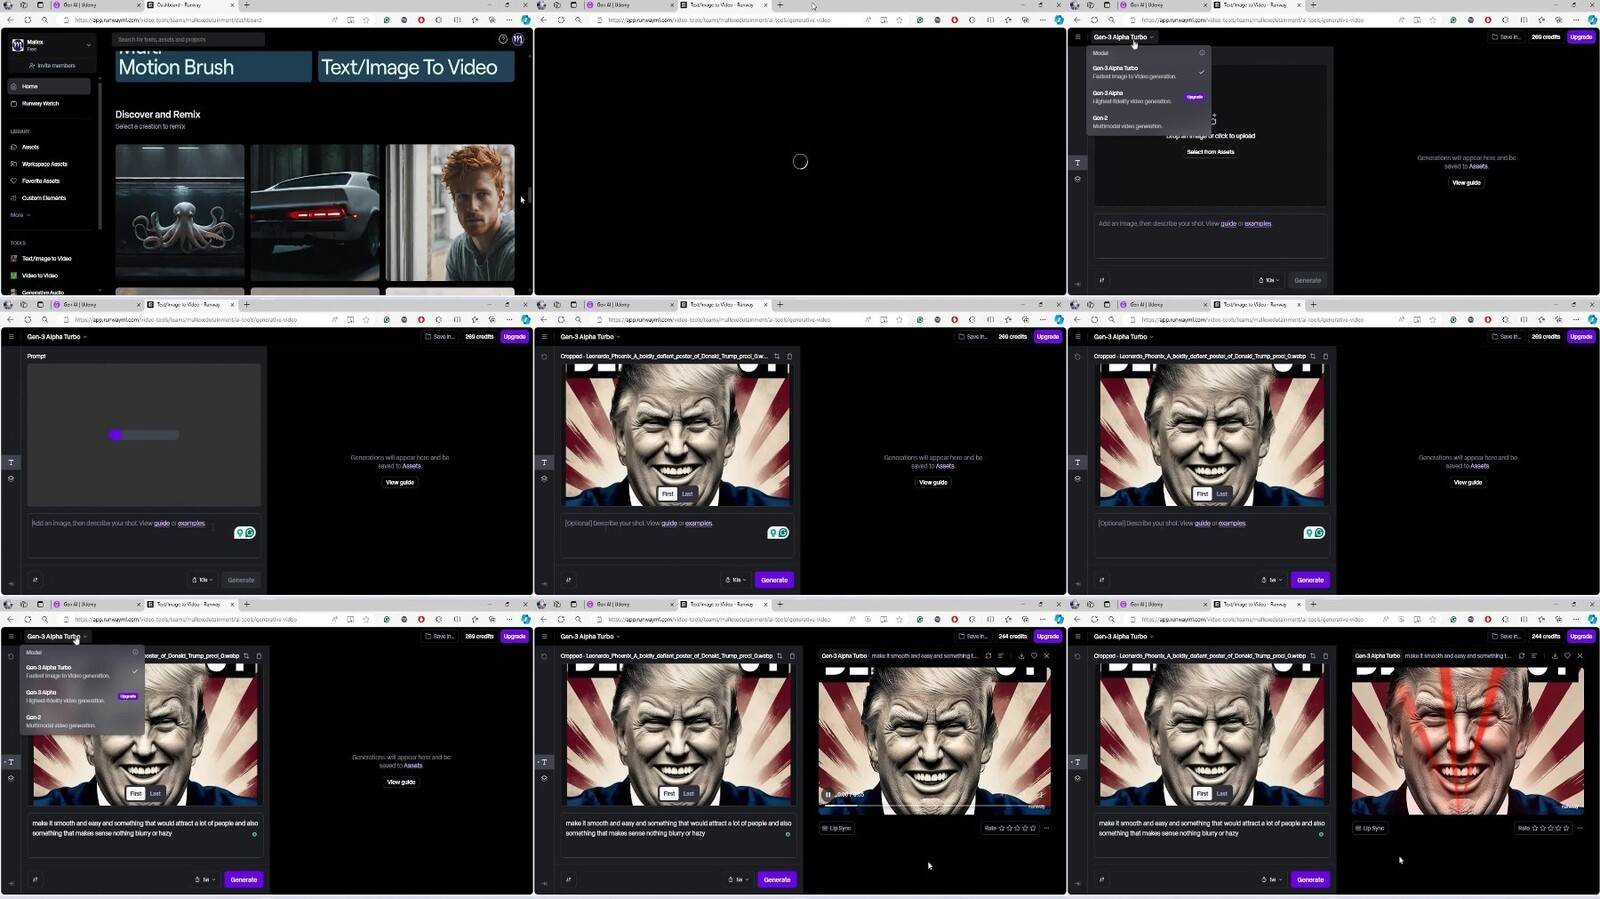The image size is (1600, 899).
Task: Open Home in the Runway dashboard sidebar
Action: click(x=49, y=86)
